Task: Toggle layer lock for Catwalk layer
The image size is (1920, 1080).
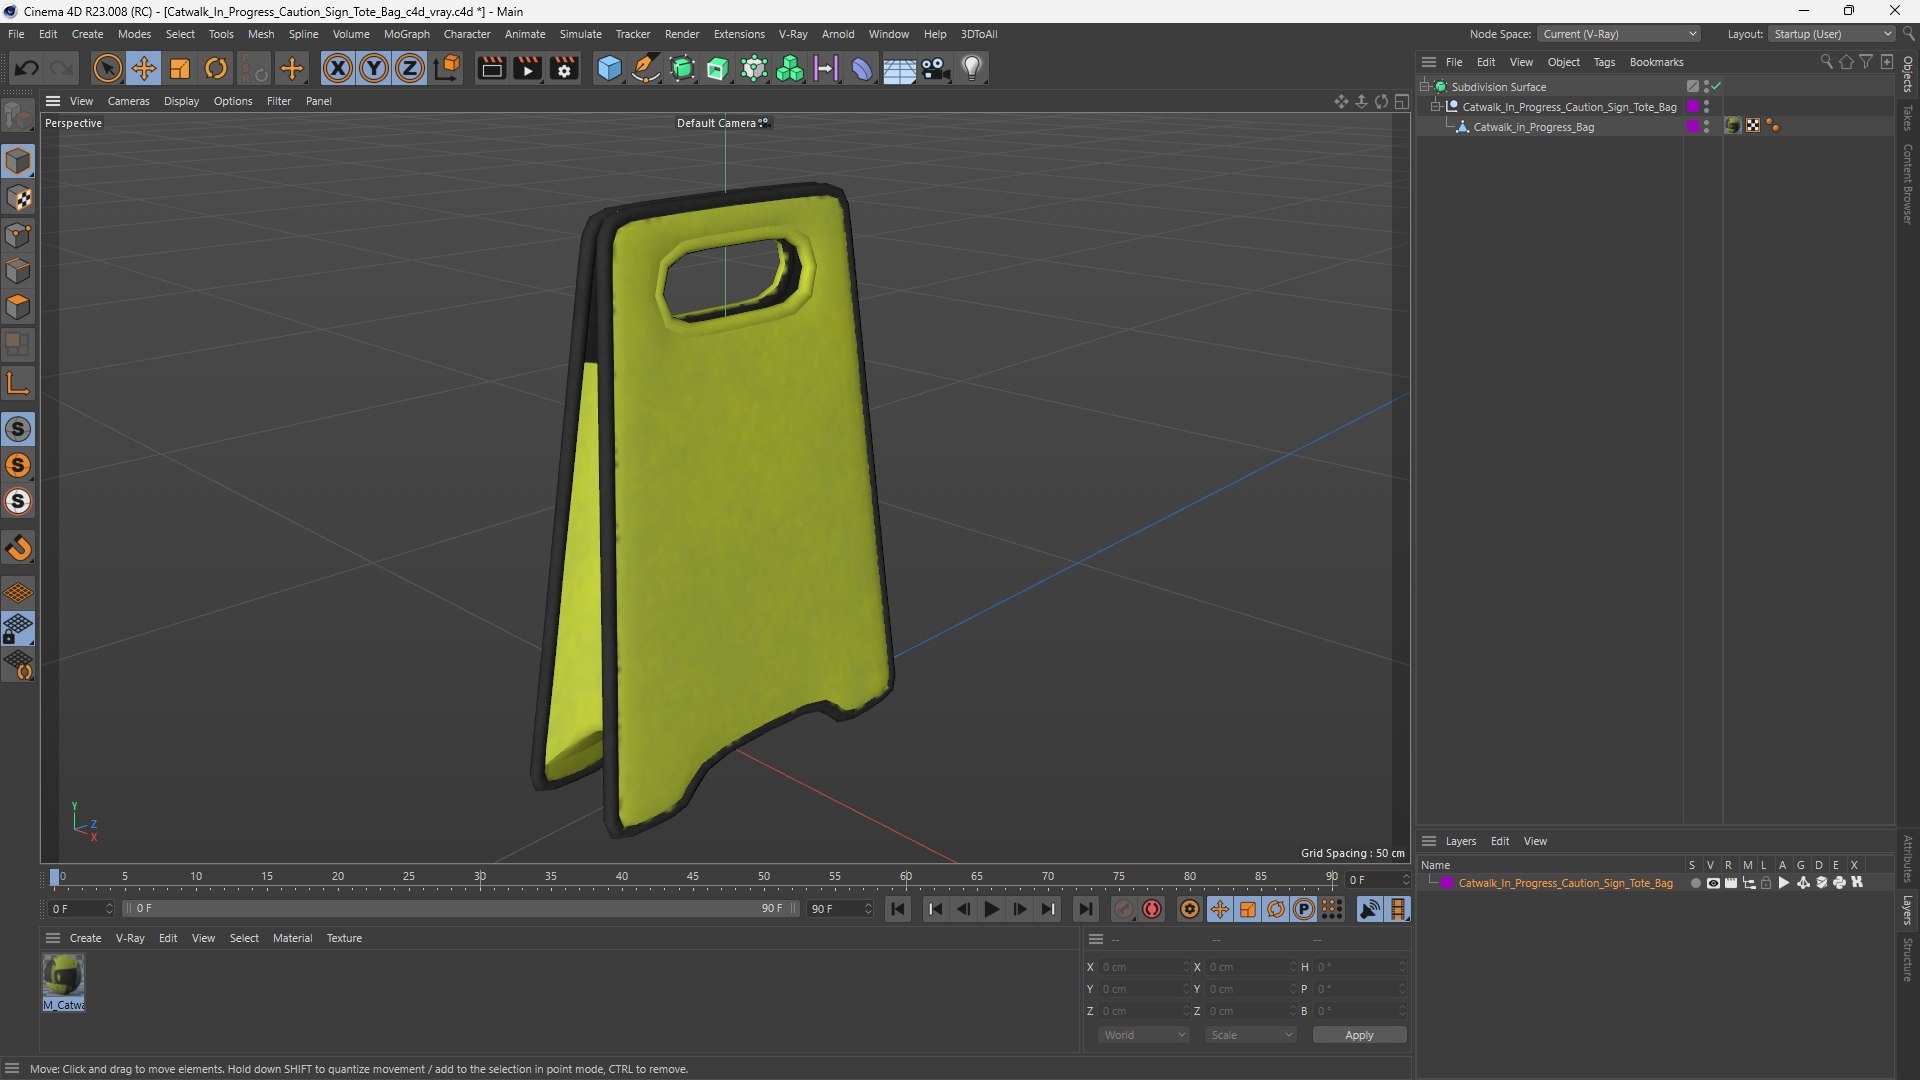Action: (x=1766, y=883)
